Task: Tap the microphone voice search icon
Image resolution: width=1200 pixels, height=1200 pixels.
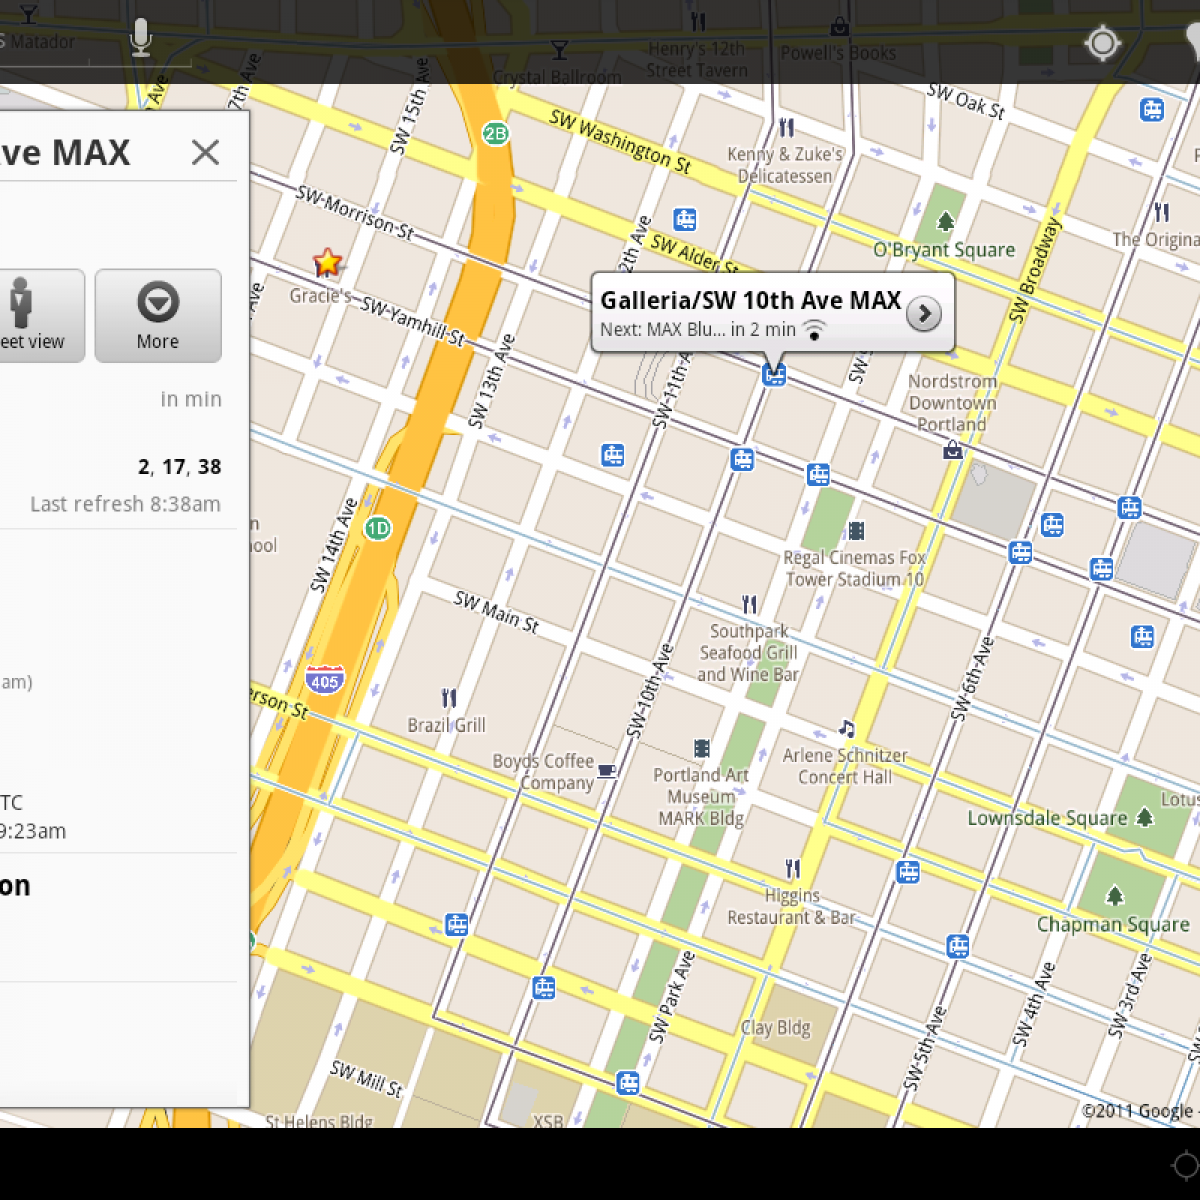Action: click(x=141, y=39)
